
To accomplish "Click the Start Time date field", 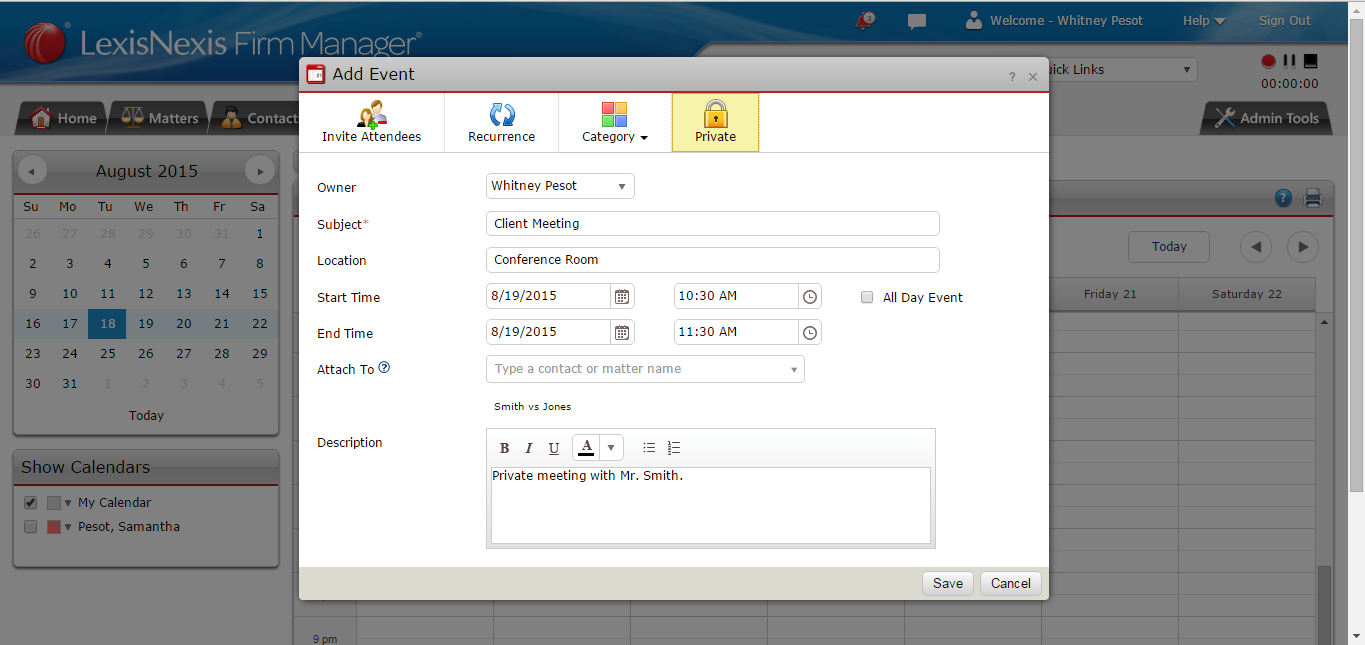I will pos(548,296).
